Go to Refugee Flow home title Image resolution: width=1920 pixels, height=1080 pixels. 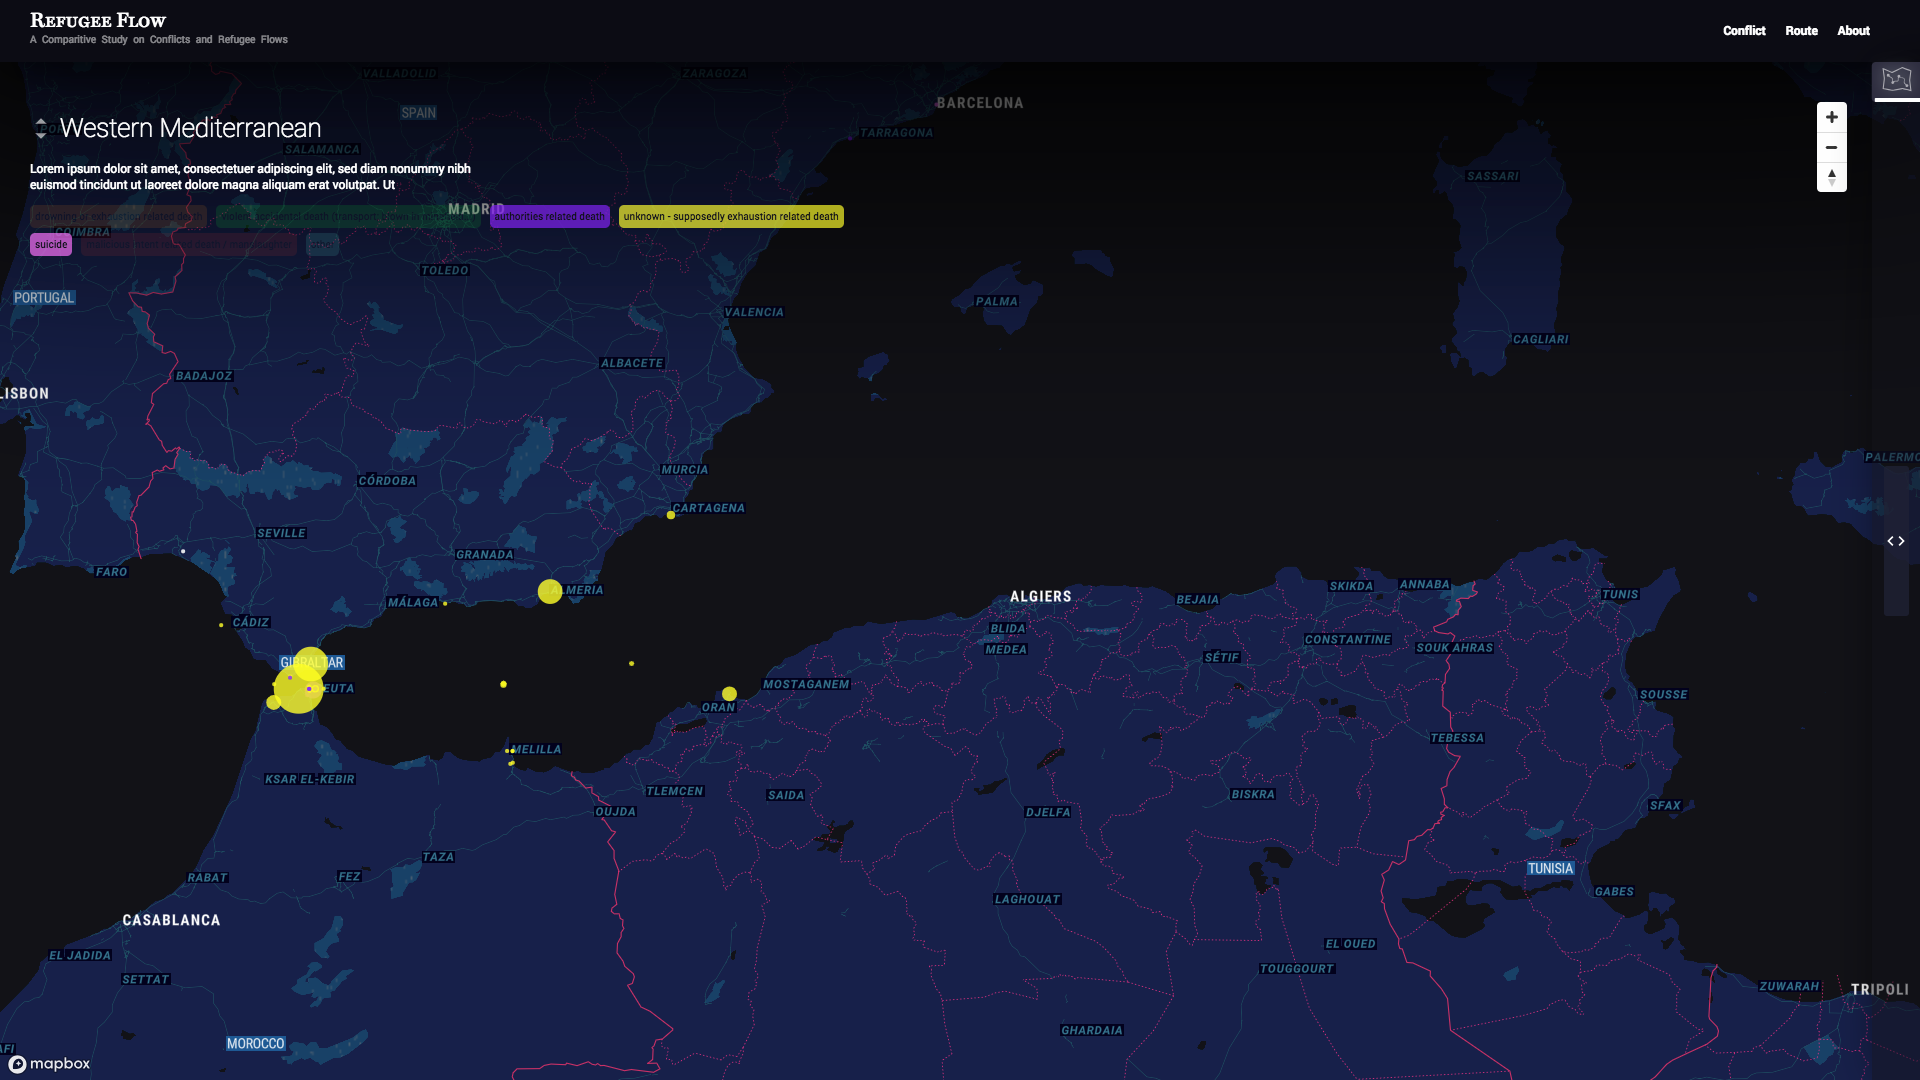98,20
